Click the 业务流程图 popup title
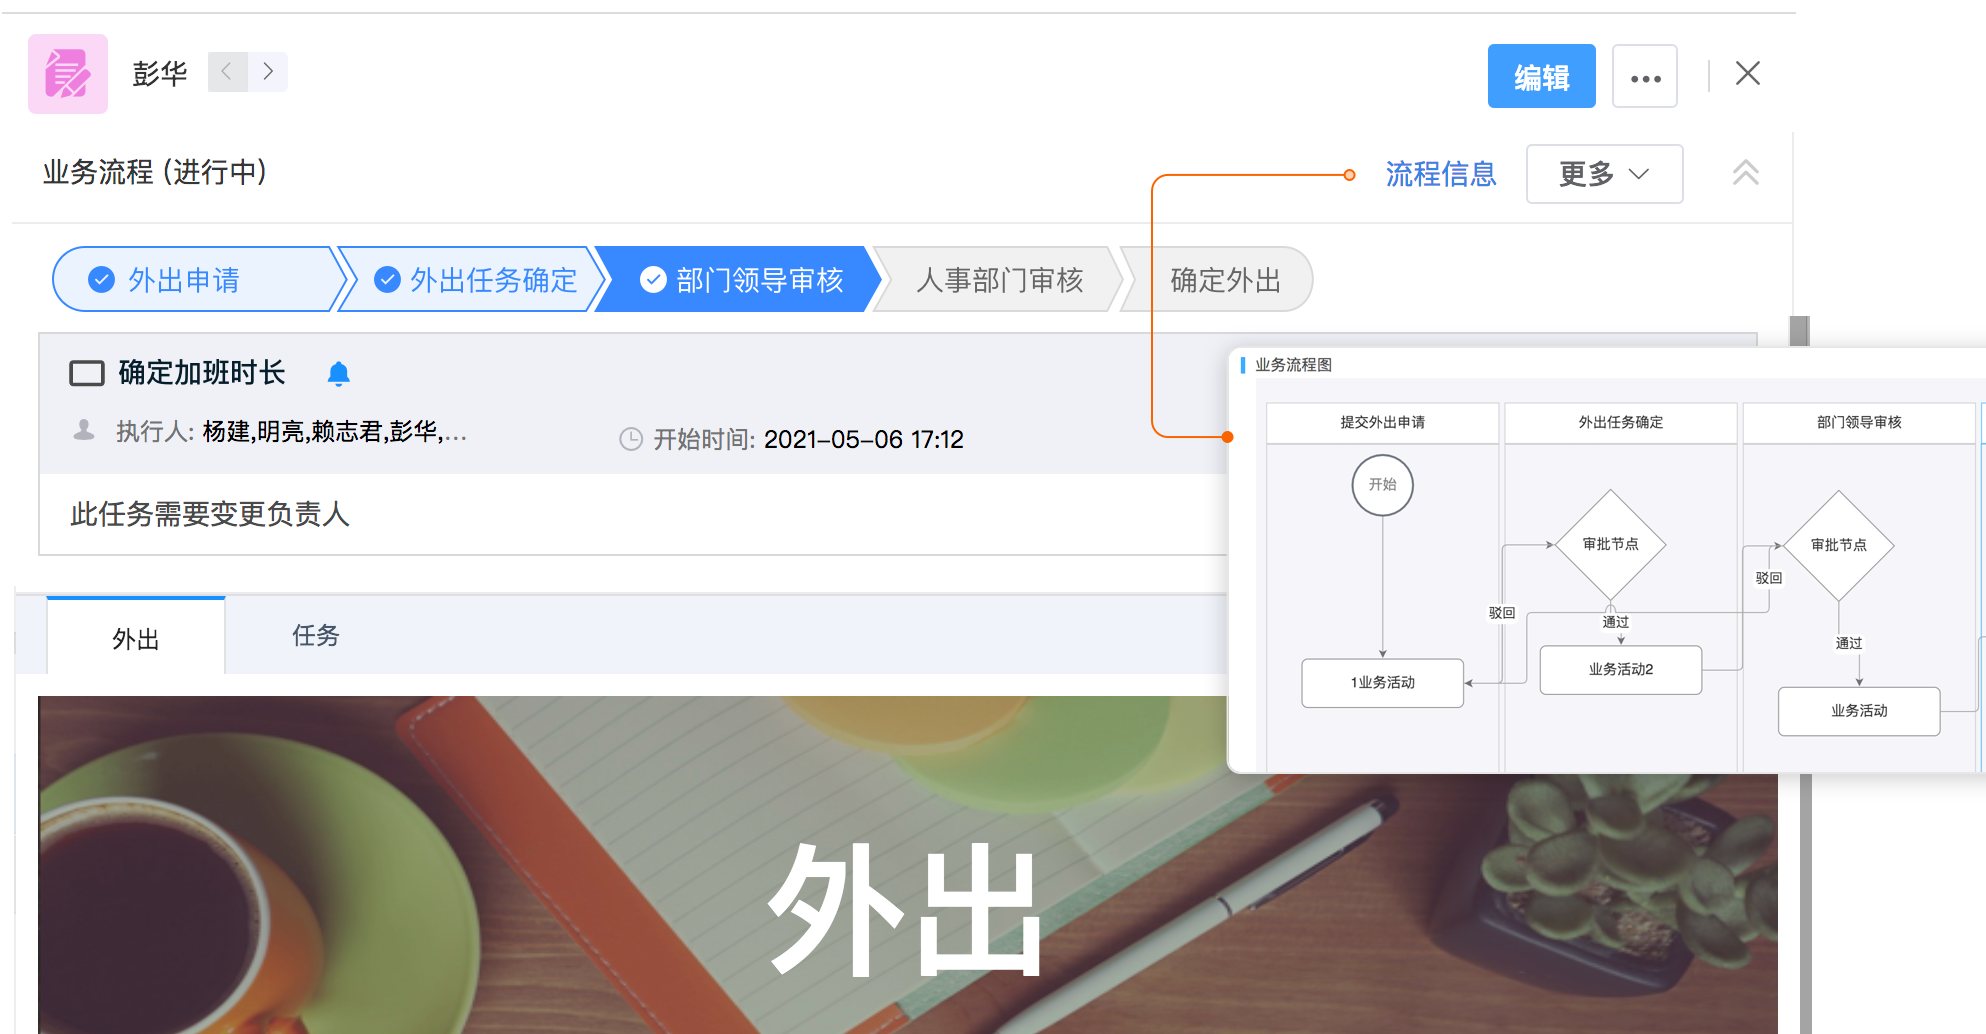This screenshot has height=1034, width=1986. coord(1293,365)
